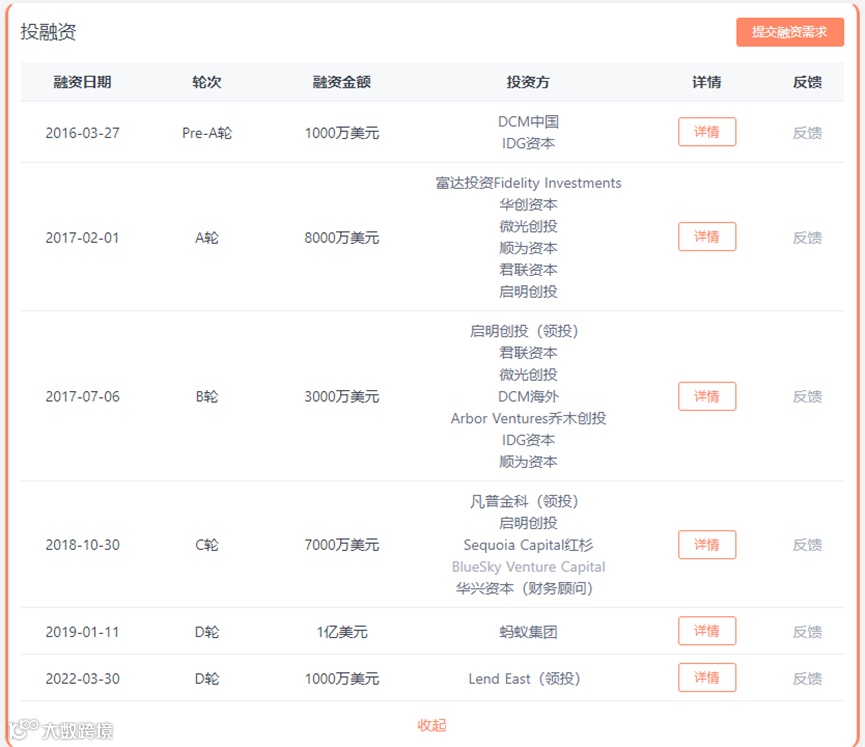Select the 反馈 column header

pos(807,82)
